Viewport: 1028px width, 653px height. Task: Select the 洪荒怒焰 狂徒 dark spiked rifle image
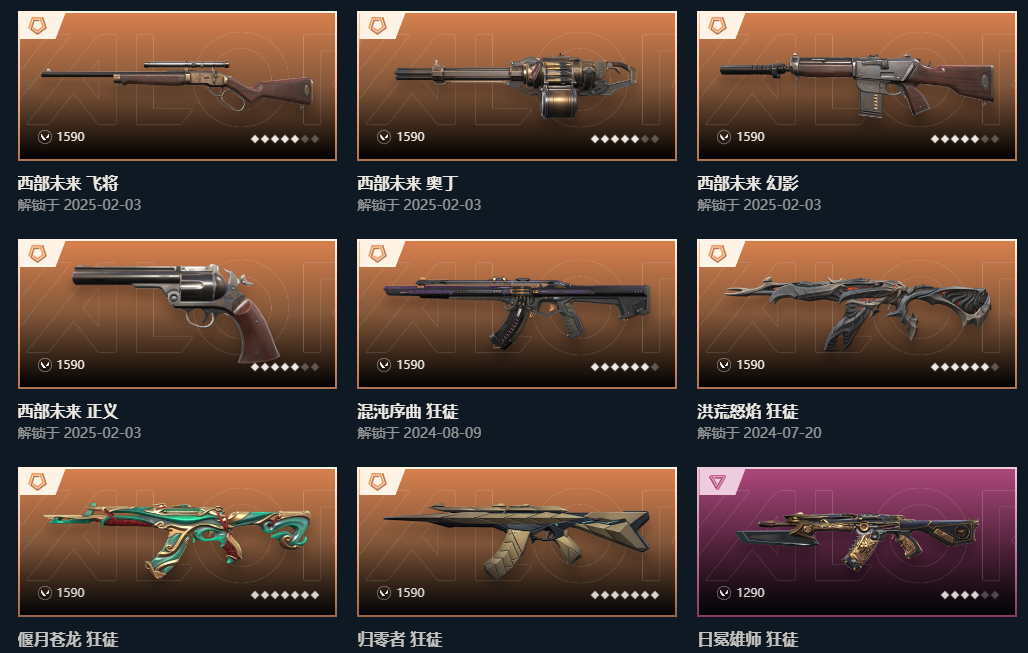pyautogui.click(x=857, y=313)
